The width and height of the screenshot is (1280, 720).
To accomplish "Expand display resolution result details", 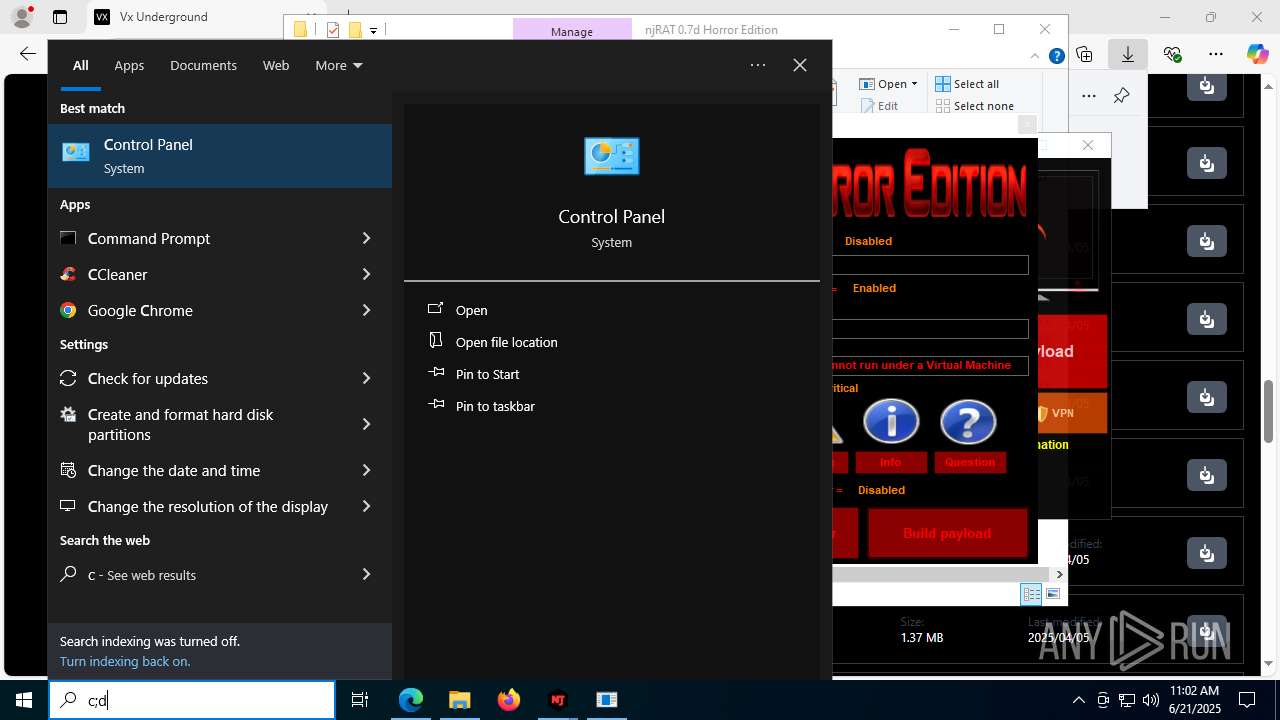I will pos(366,506).
